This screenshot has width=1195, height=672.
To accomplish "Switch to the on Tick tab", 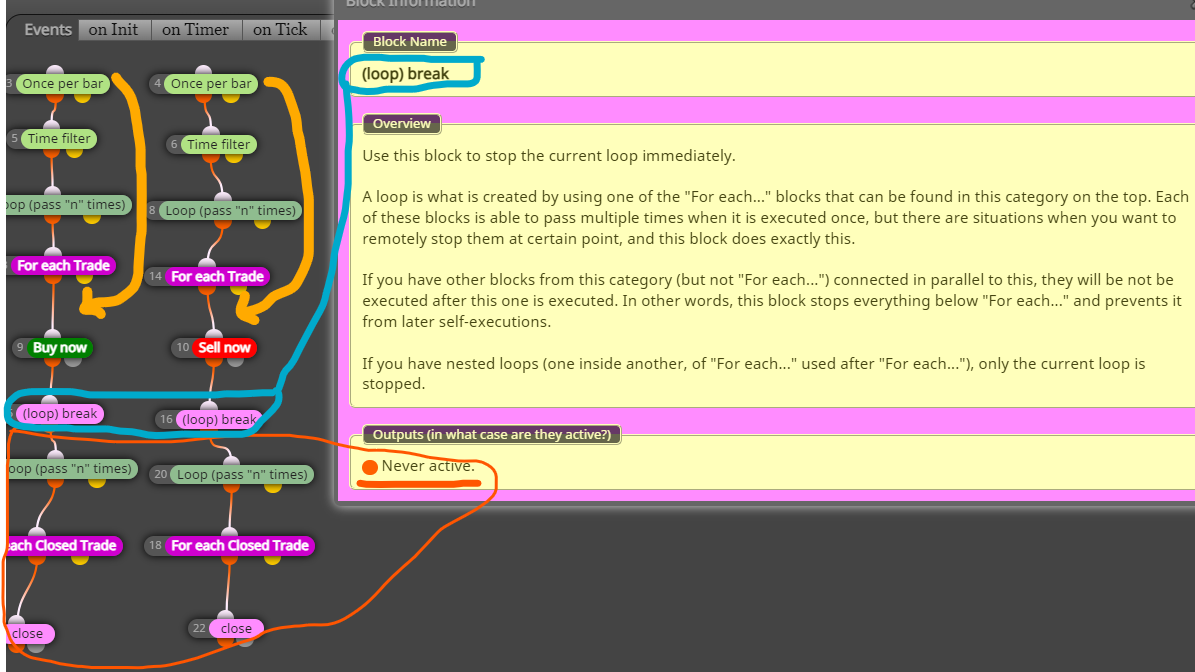I will [280, 30].
